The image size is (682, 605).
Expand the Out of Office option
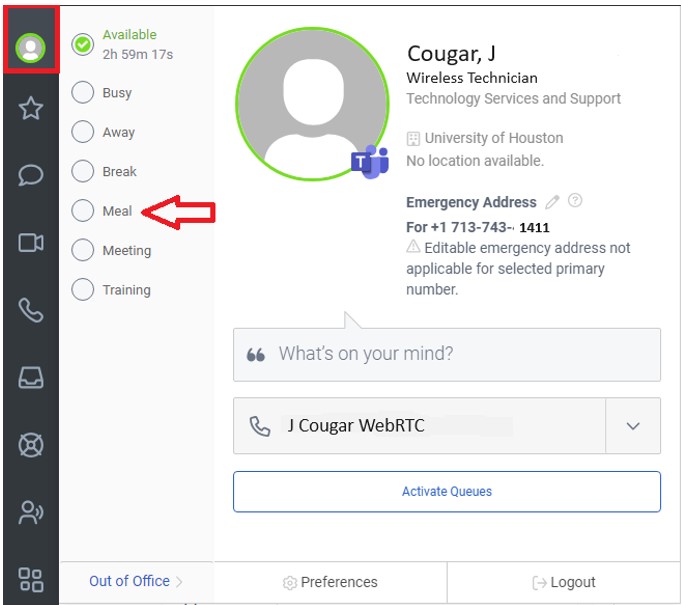pos(136,581)
